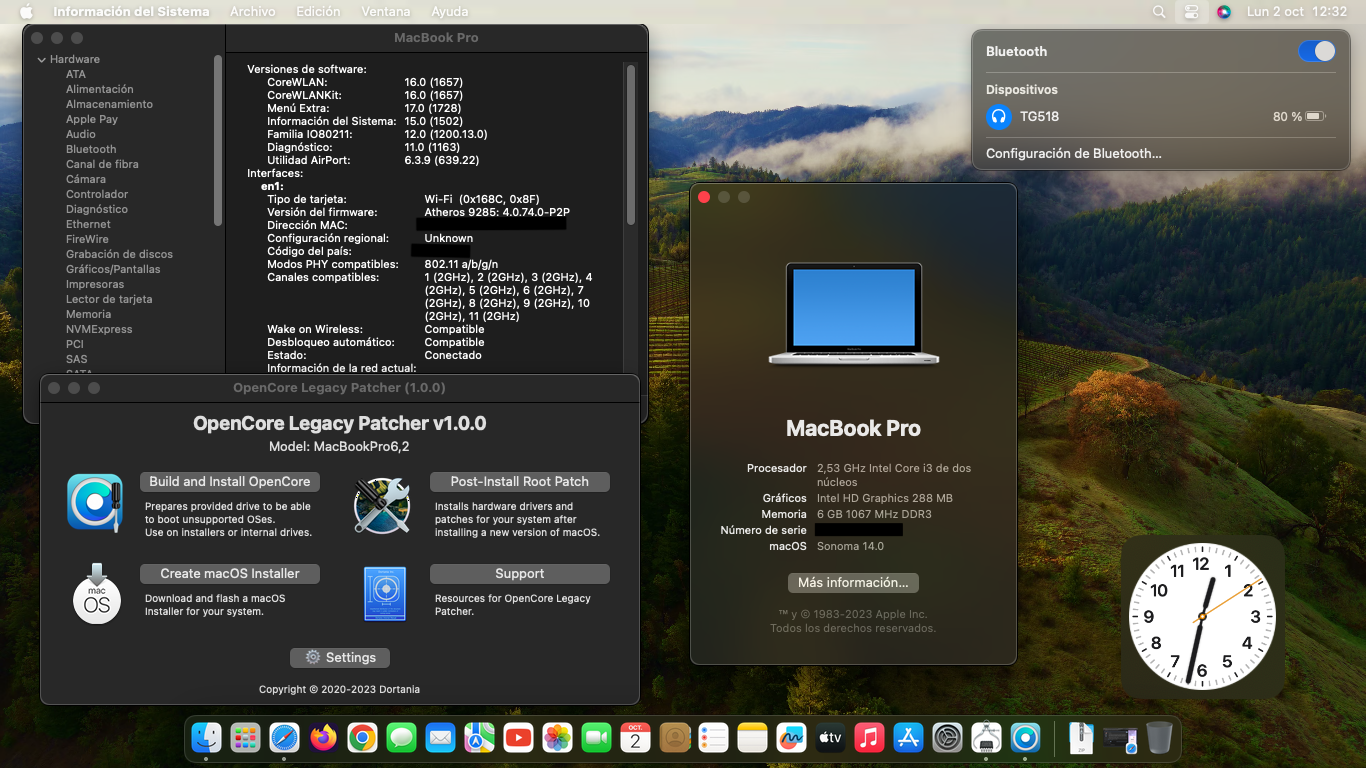Open Control Center from the menu bar
The height and width of the screenshot is (768, 1366).
(1191, 12)
